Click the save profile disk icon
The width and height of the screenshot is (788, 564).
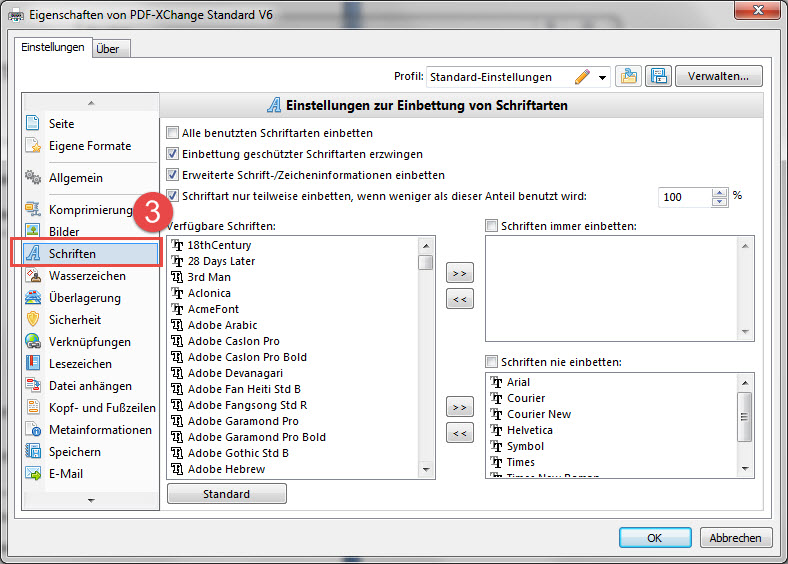658,76
